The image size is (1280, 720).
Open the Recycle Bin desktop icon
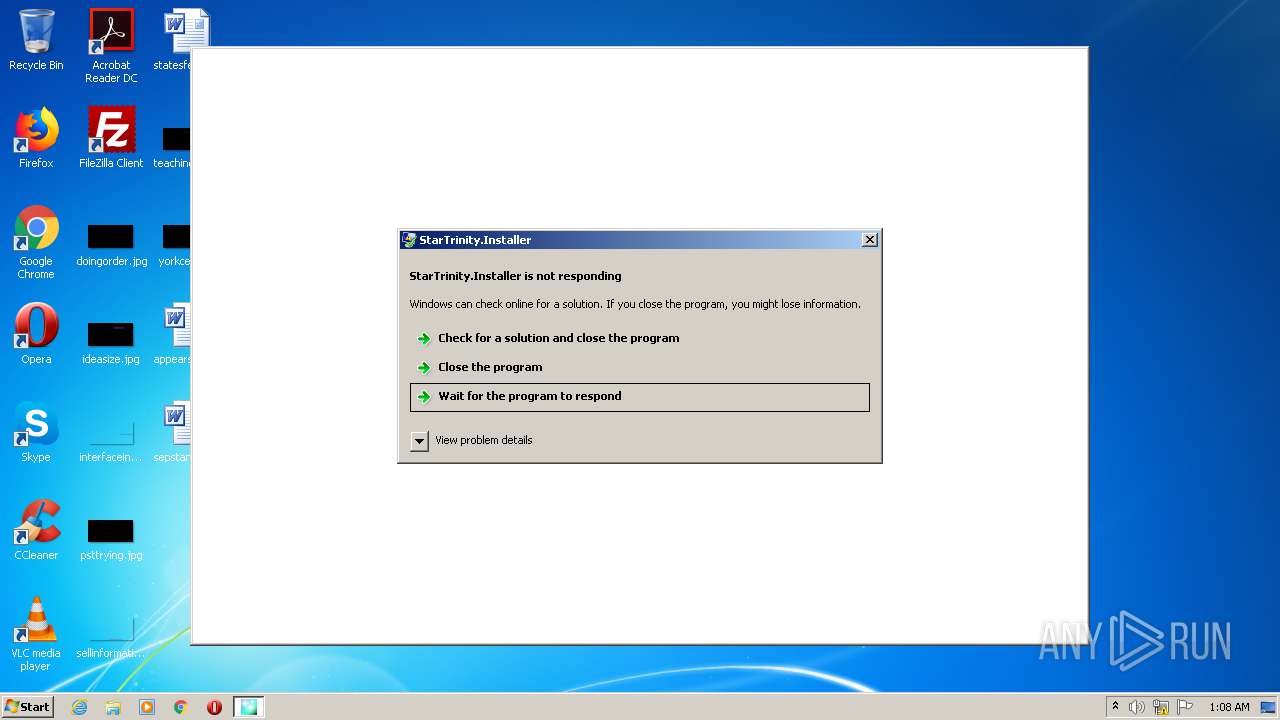point(36,40)
